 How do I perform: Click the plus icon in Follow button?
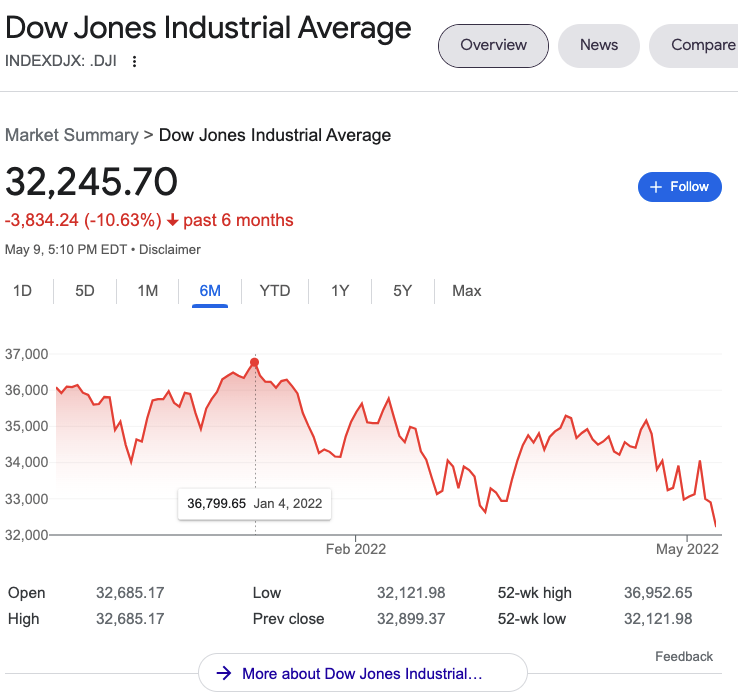656,187
